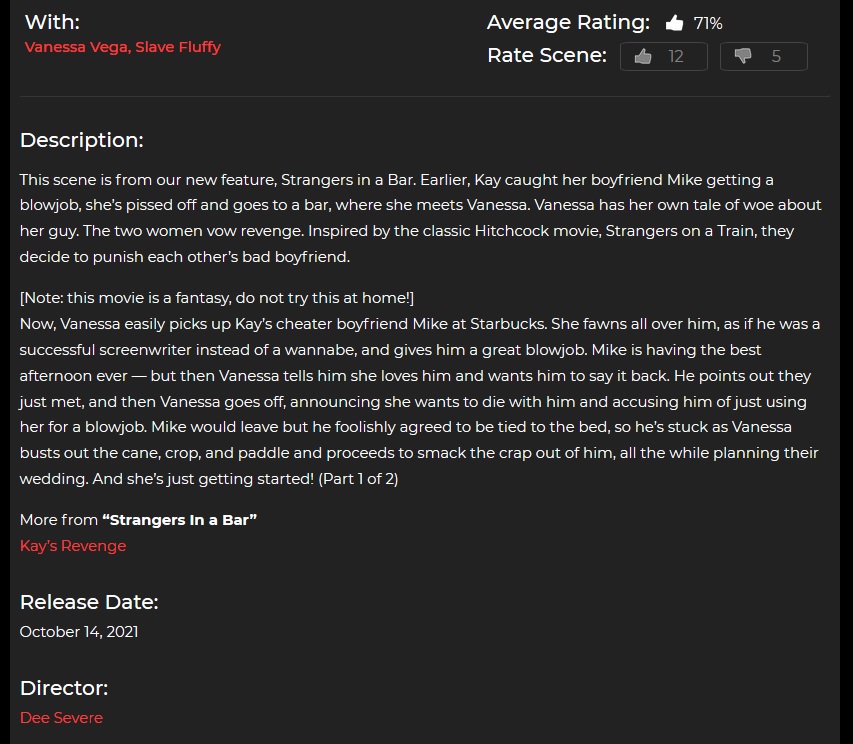
Task: Select the October 14, 2021 date text
Action: (79, 631)
